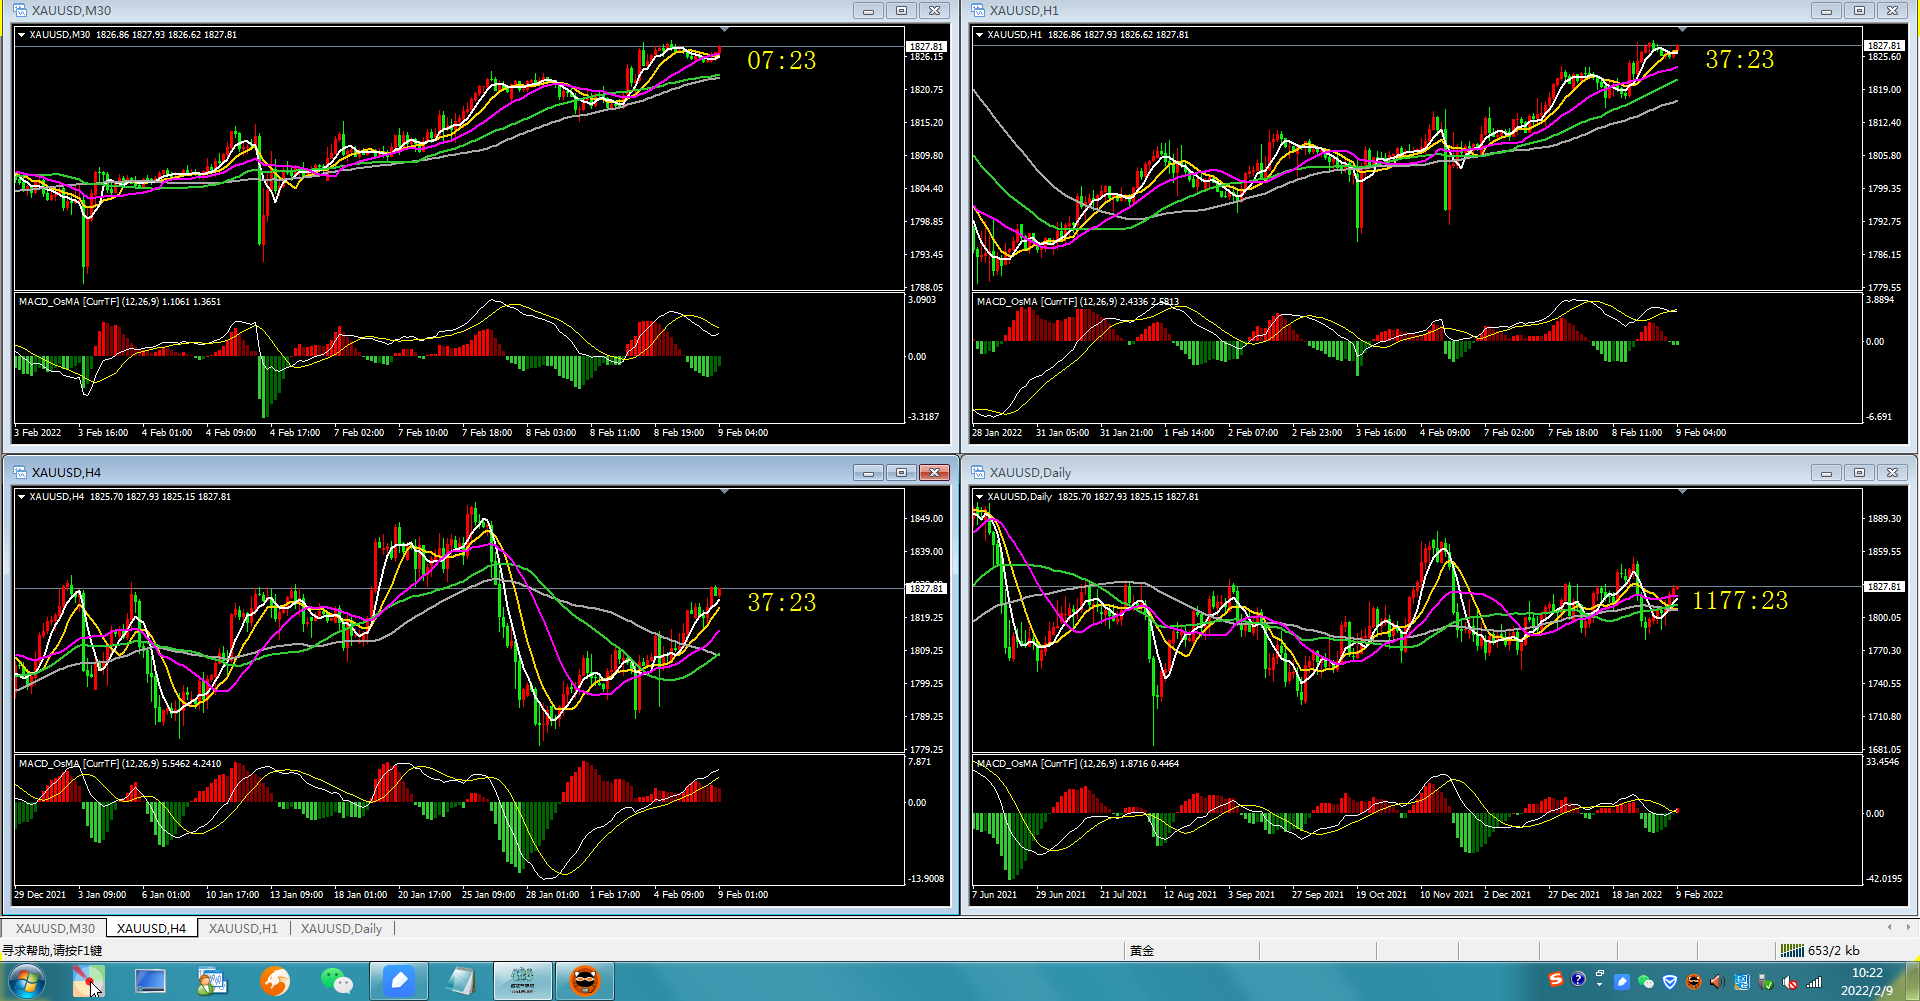Screen dimensions: 1920x1001
Task: Switch to the XAUUSD,H1 tab
Action: [x=243, y=928]
